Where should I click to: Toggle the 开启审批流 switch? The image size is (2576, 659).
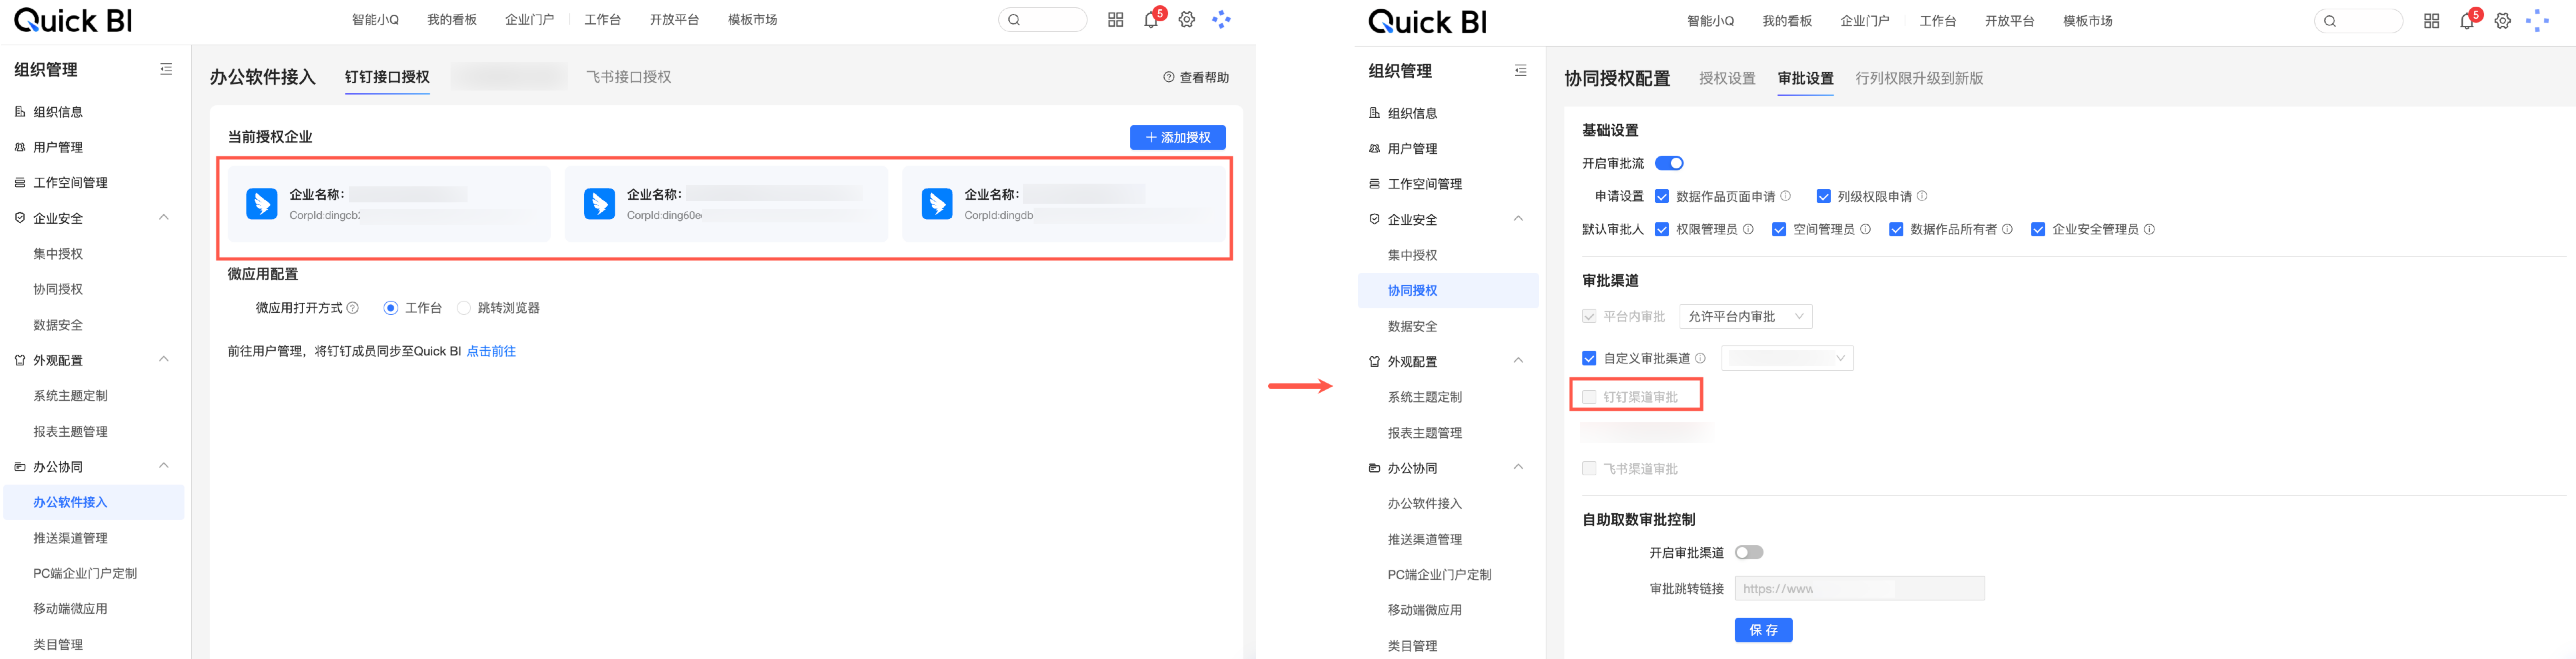[1669, 163]
